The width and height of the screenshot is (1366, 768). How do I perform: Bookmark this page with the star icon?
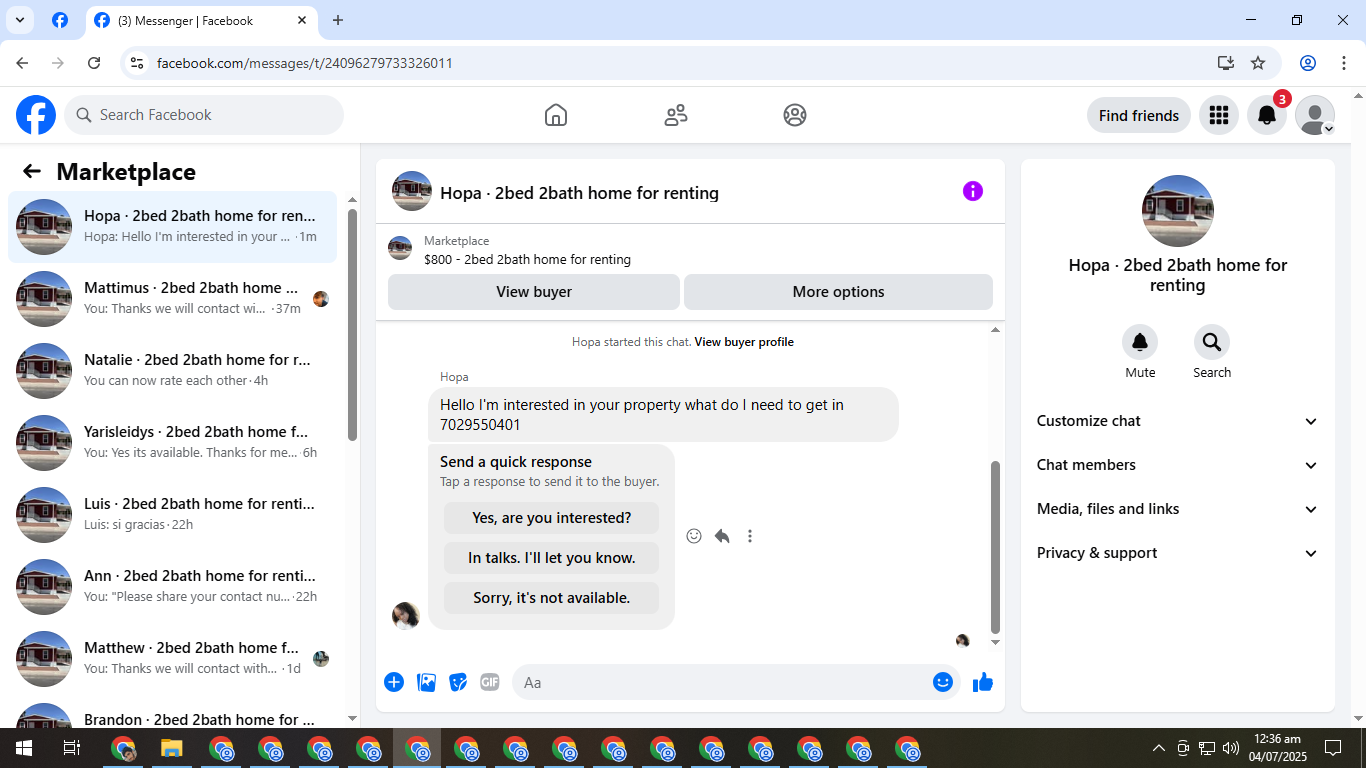click(1258, 63)
